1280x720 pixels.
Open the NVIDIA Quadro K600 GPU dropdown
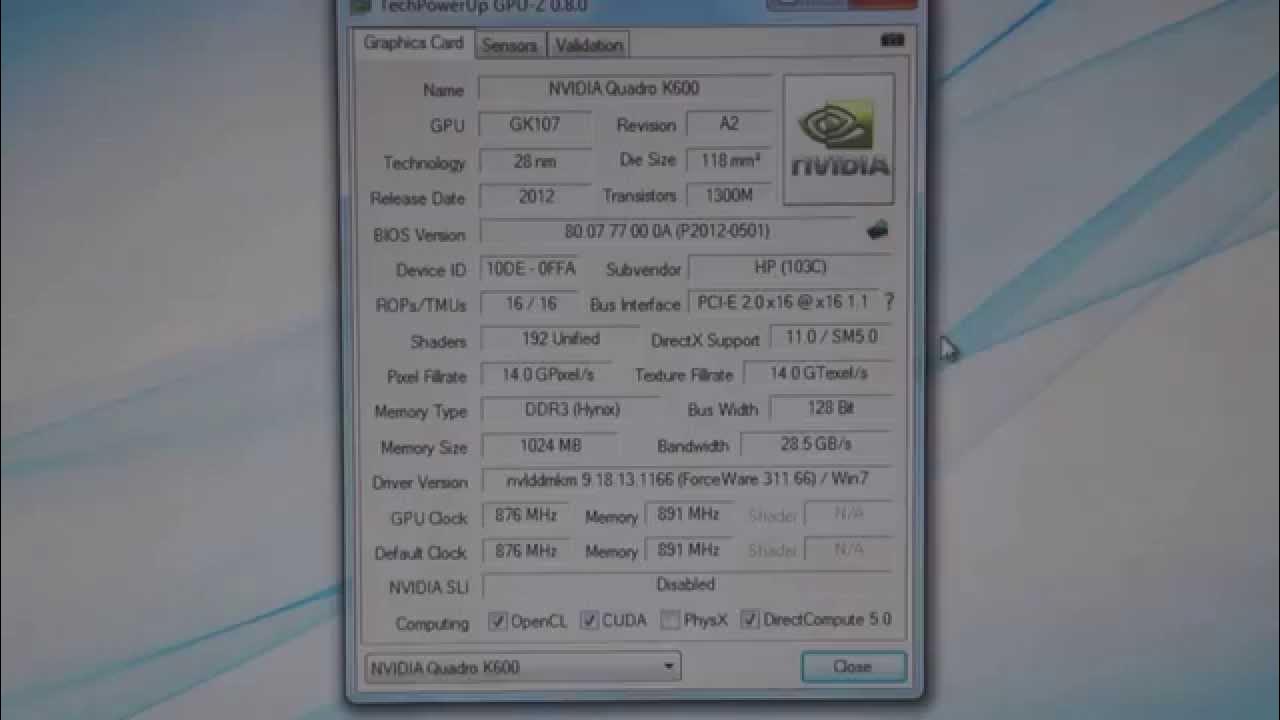[x=523, y=667]
